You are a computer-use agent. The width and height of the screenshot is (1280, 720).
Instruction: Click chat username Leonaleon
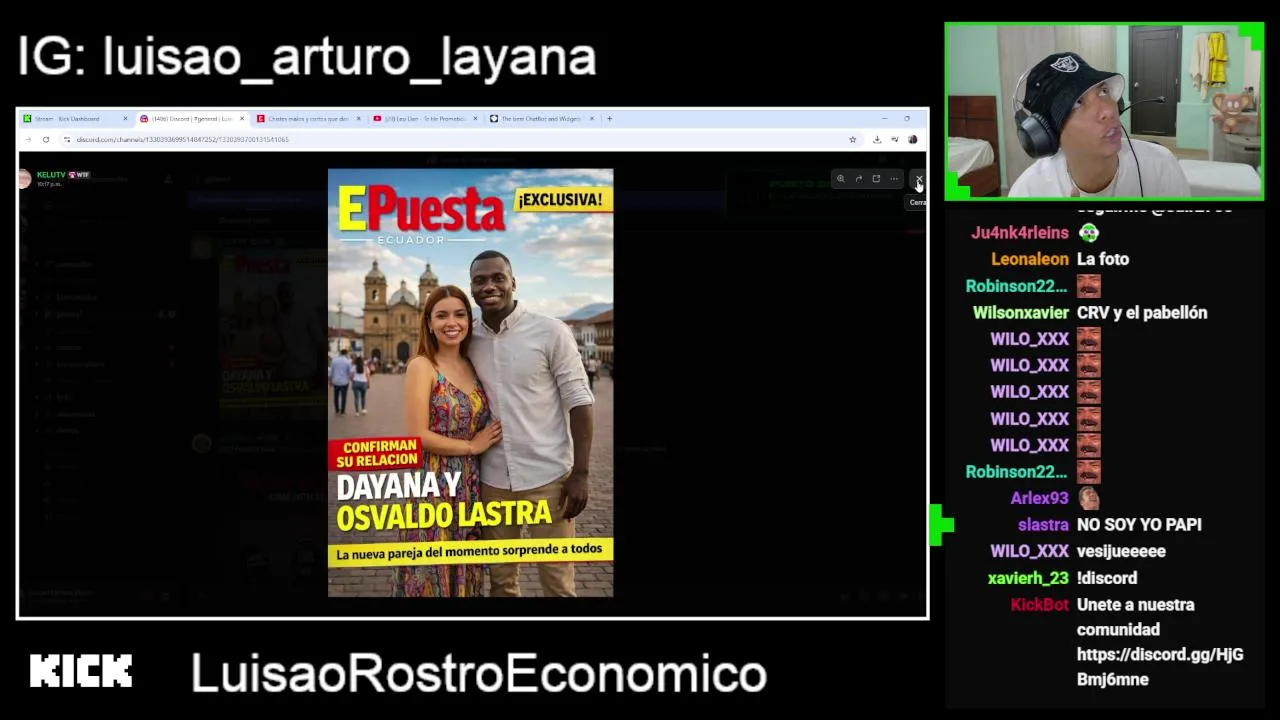point(1030,259)
